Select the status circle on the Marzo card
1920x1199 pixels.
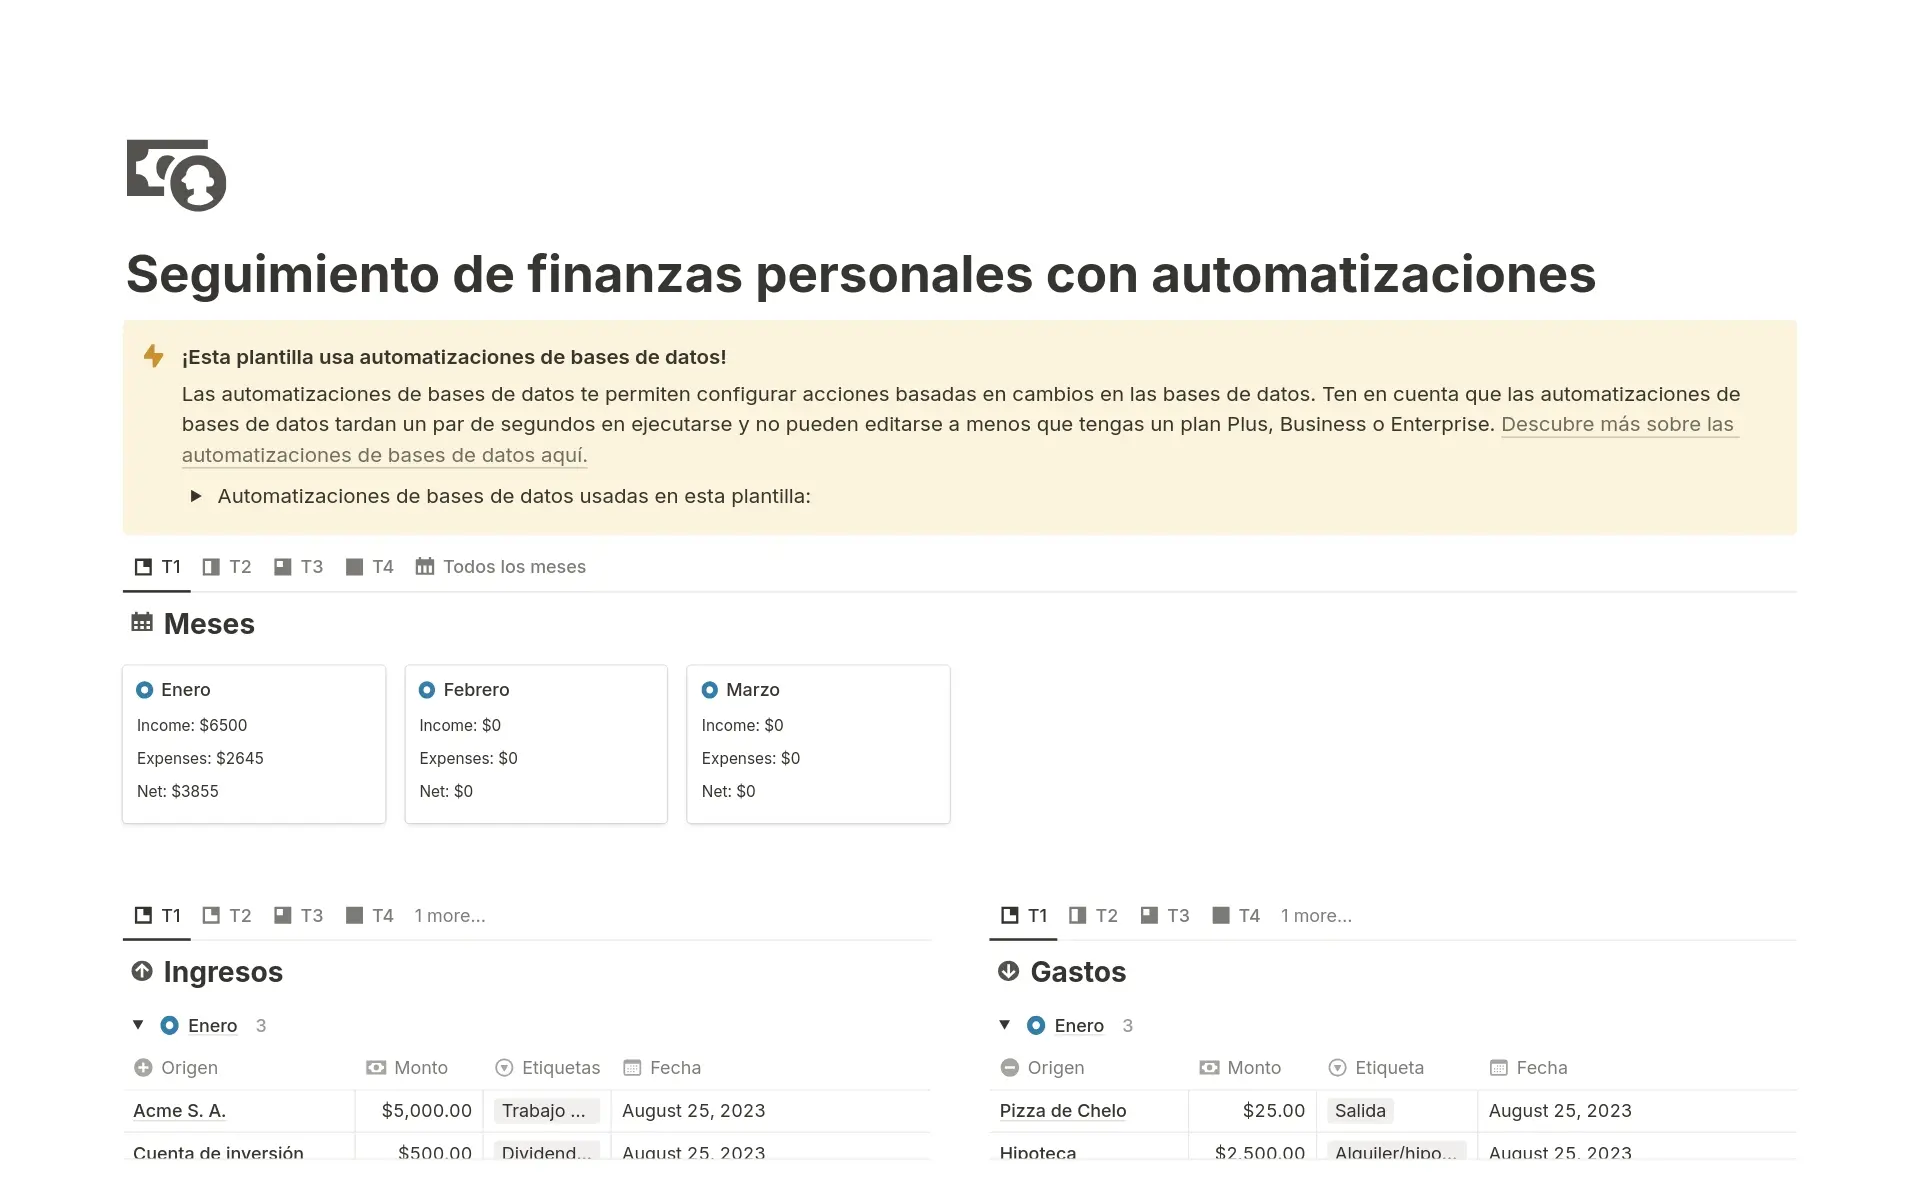tap(711, 689)
